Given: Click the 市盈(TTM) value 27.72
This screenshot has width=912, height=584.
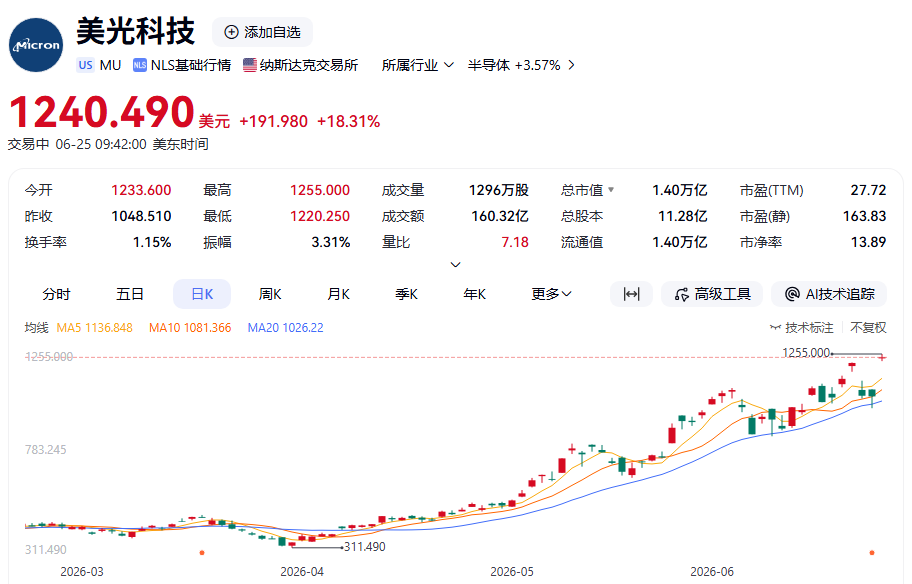Looking at the screenshot, I should click(x=868, y=190).
